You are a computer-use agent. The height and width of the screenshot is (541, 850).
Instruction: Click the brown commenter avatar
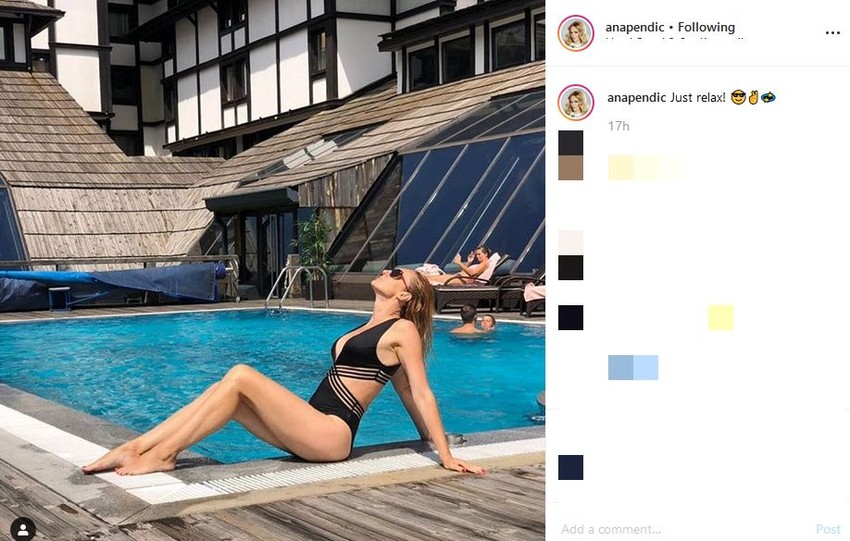tap(571, 168)
